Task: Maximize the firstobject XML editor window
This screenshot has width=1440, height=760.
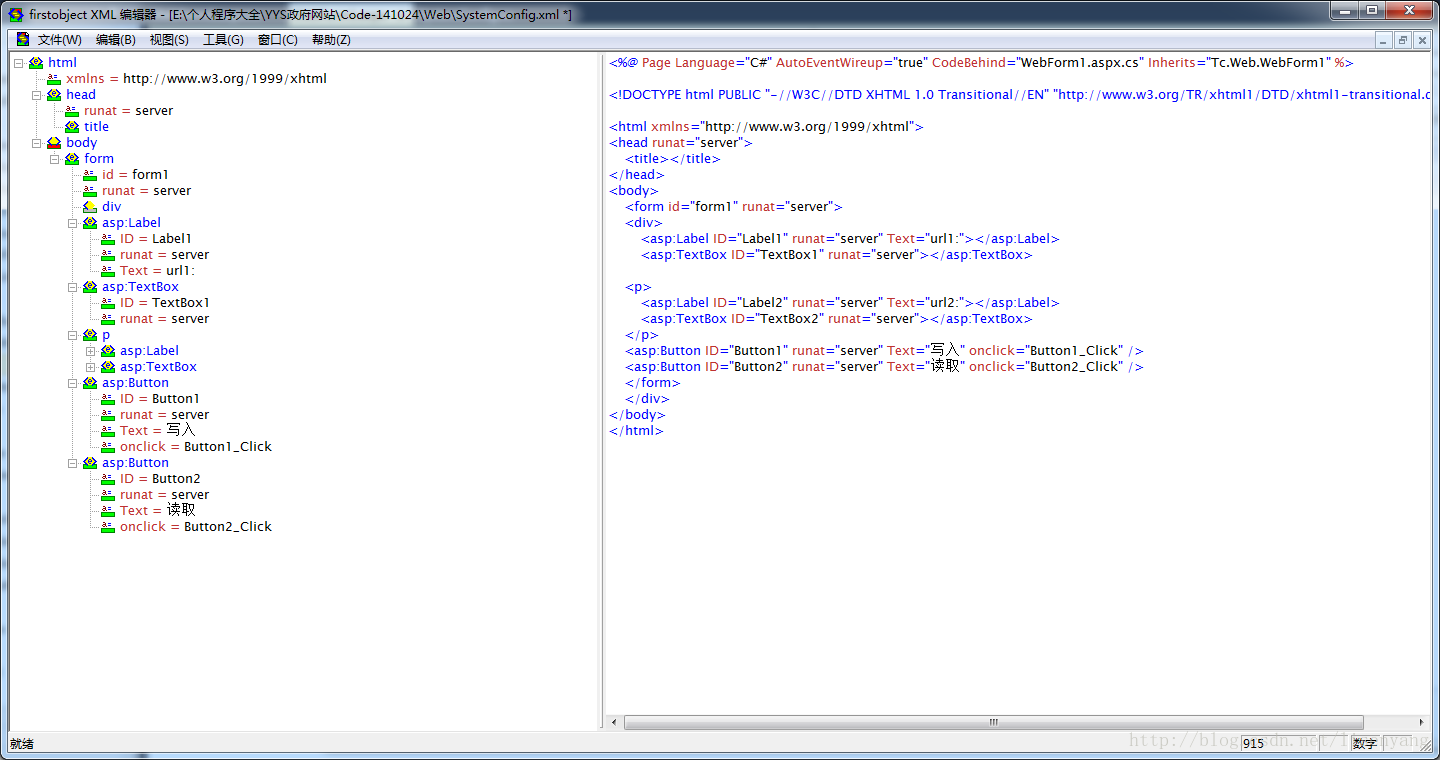Action: coord(1372,10)
